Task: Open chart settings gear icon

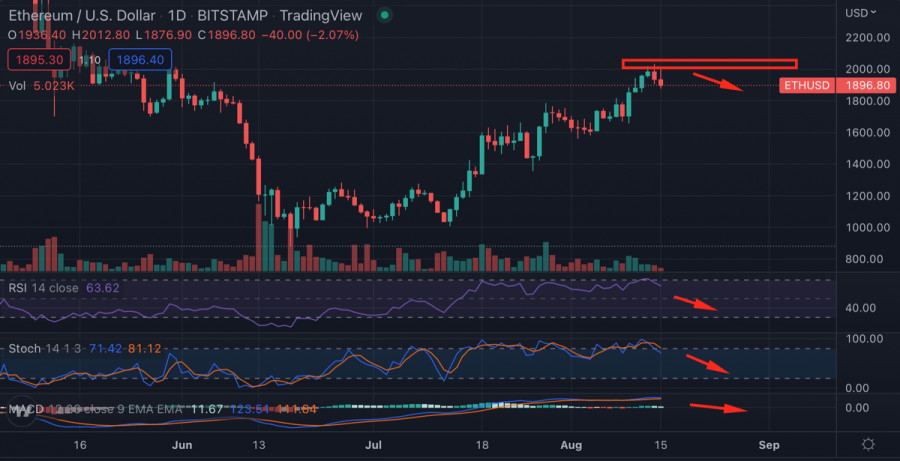Action: pos(868,444)
